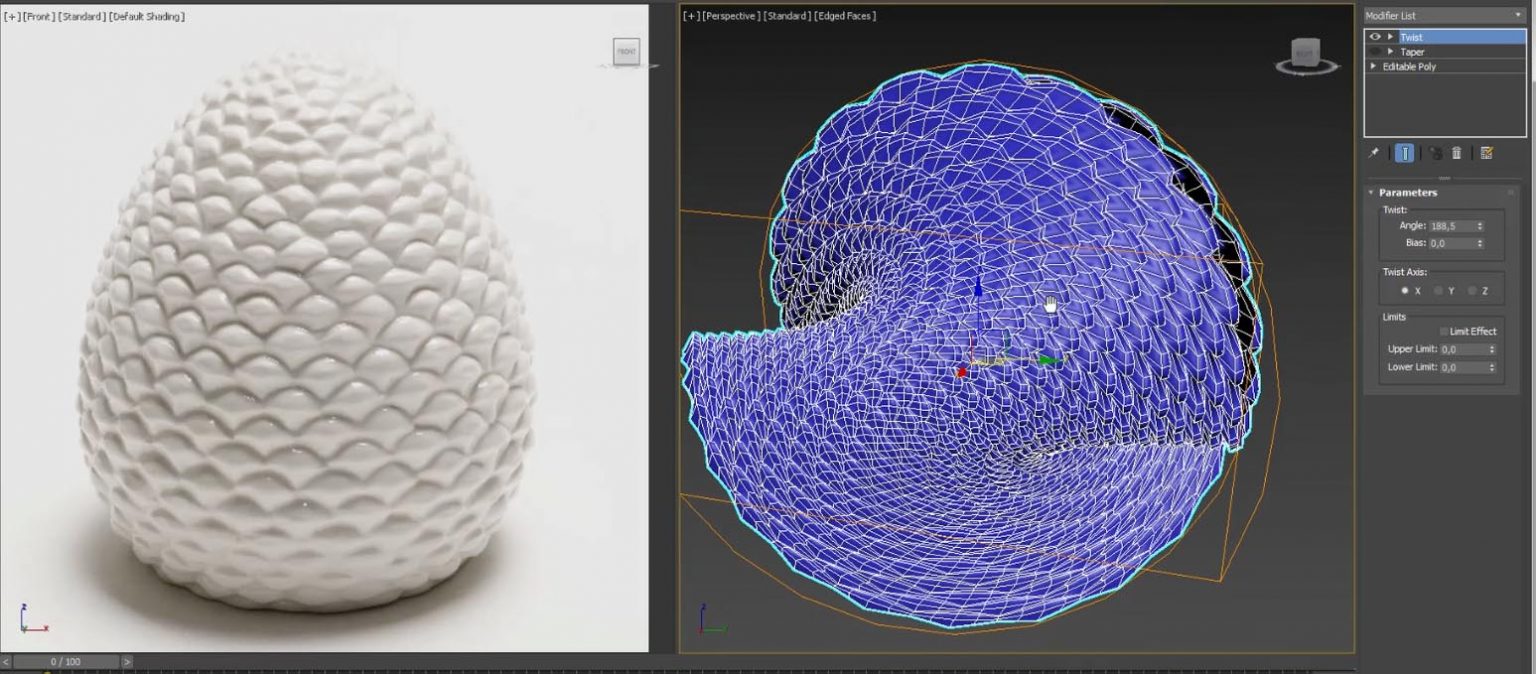The height and width of the screenshot is (674, 1536).
Task: Step time slider back with left arrow
Action: click(6, 662)
